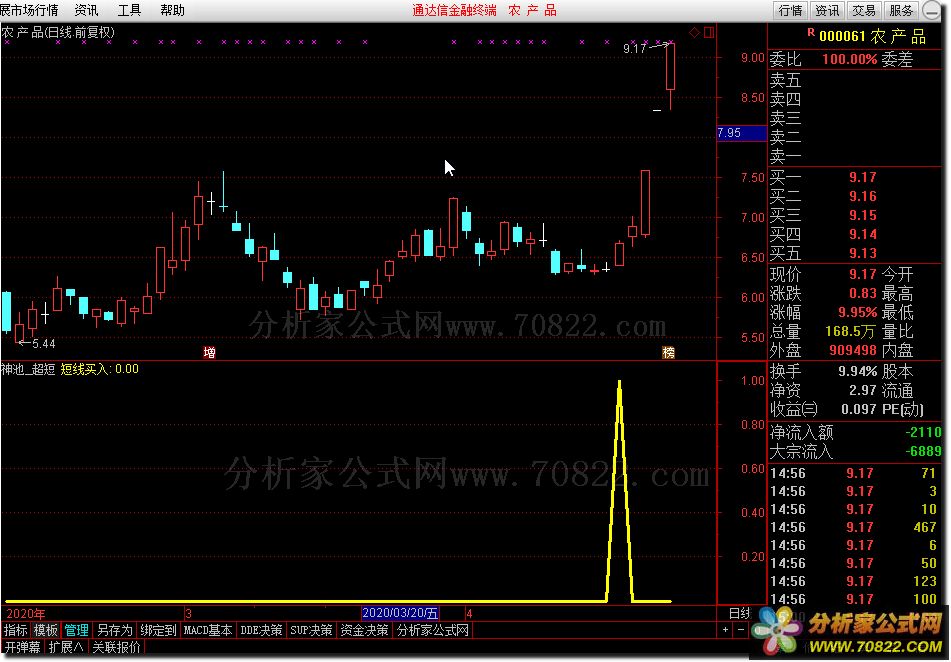This screenshot has width=951, height=662.
Task: Click the stock title 000061 农产品
Action: (x=872, y=36)
